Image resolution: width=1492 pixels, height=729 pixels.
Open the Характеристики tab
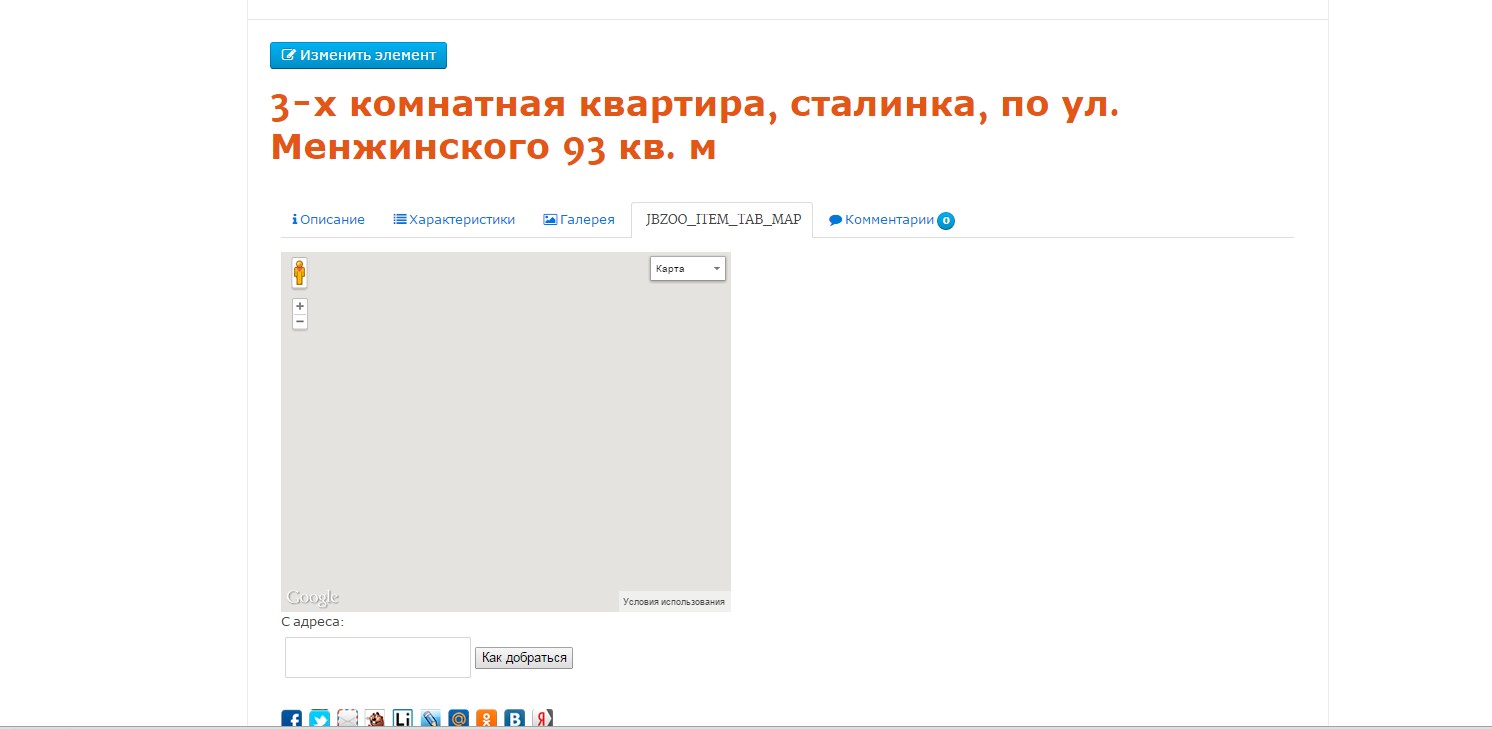click(x=454, y=220)
